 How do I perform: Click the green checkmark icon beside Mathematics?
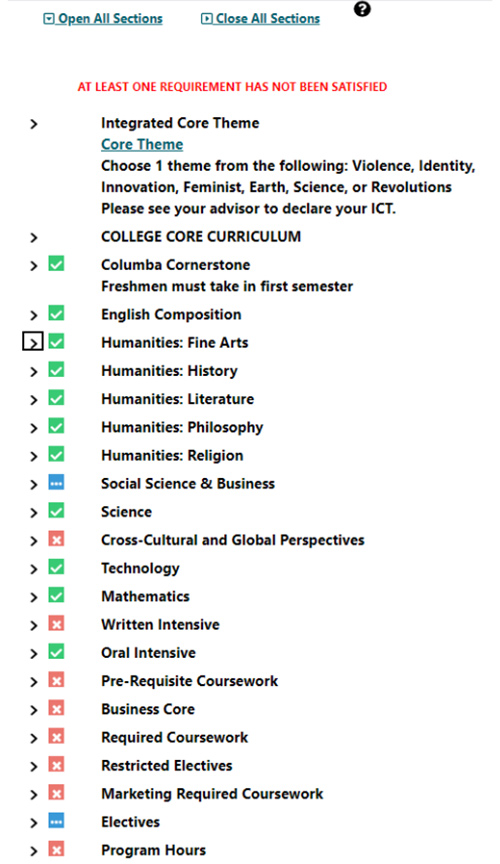pos(56,595)
